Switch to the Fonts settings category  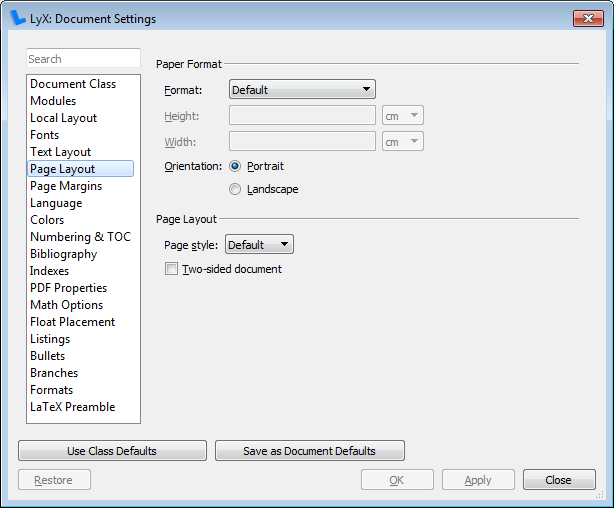click(x=45, y=135)
